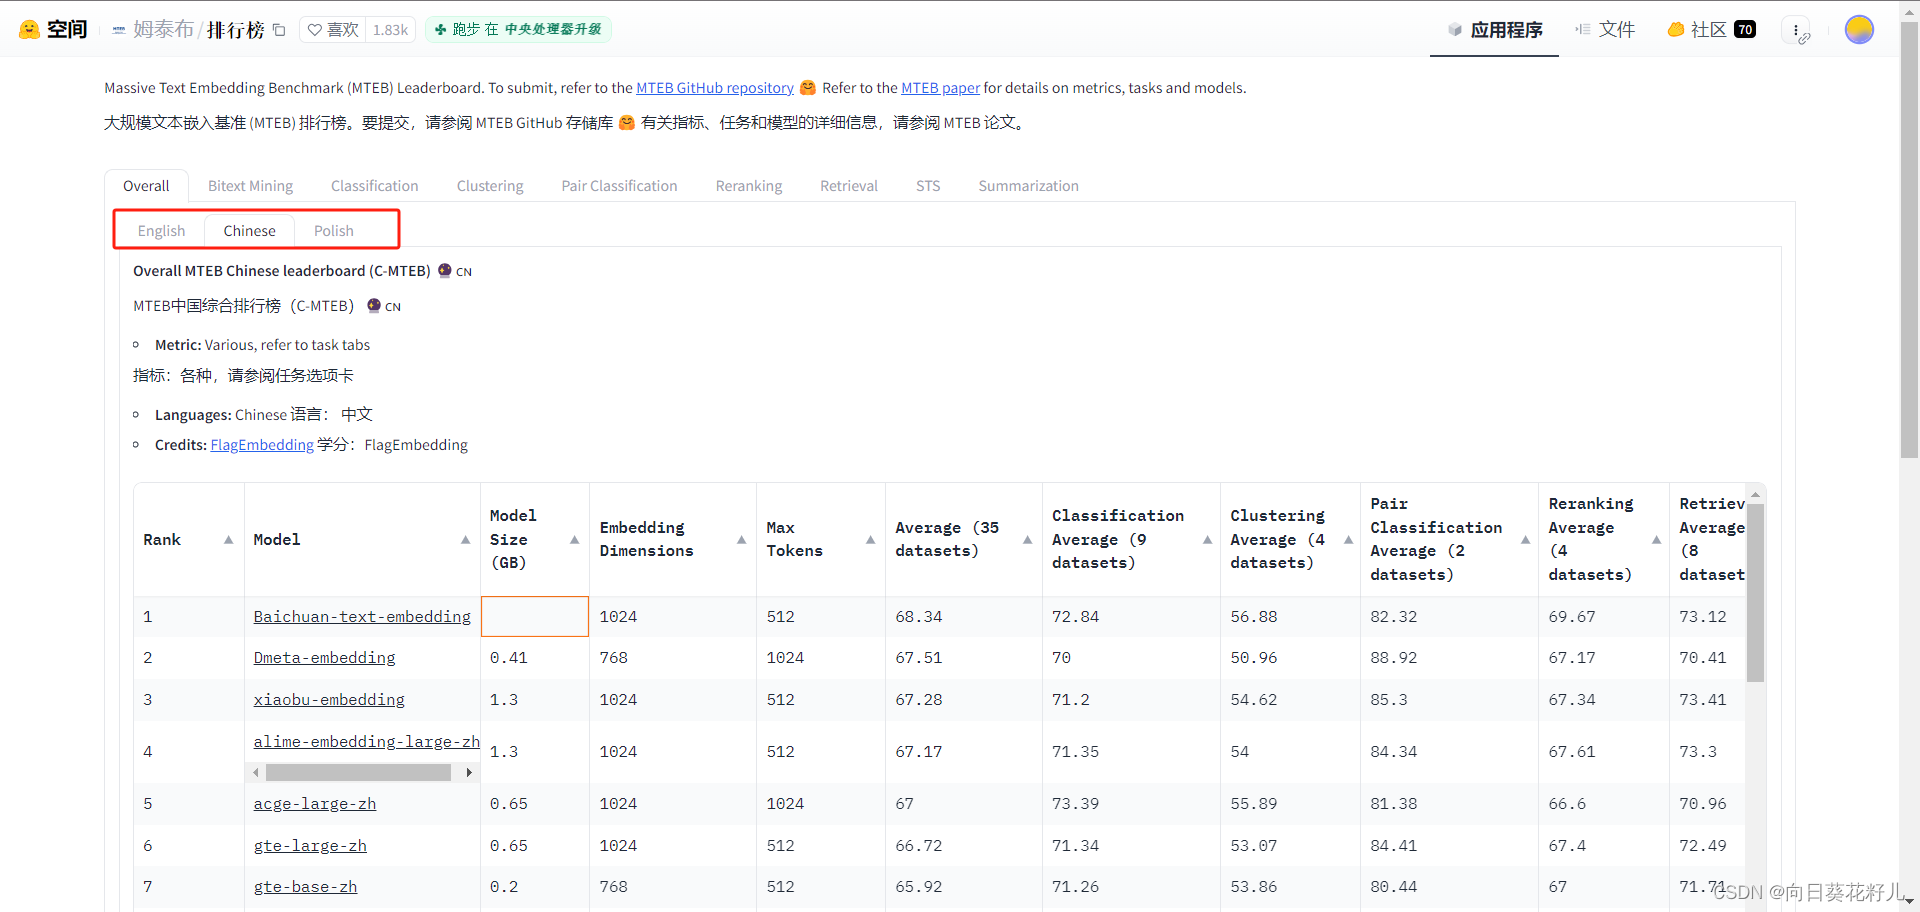Open the MTEB GitHub repository link
The height and width of the screenshot is (912, 1920).
(x=715, y=88)
